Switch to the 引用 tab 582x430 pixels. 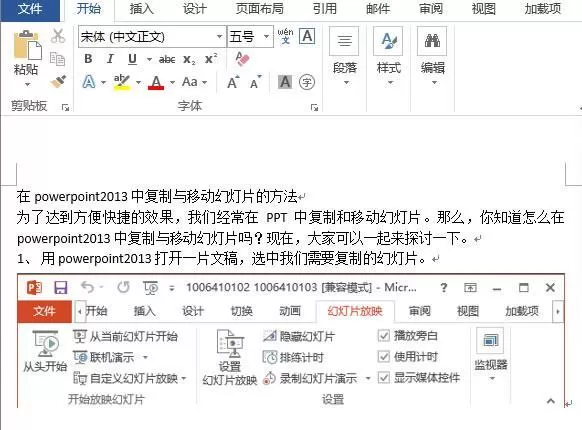click(x=324, y=9)
